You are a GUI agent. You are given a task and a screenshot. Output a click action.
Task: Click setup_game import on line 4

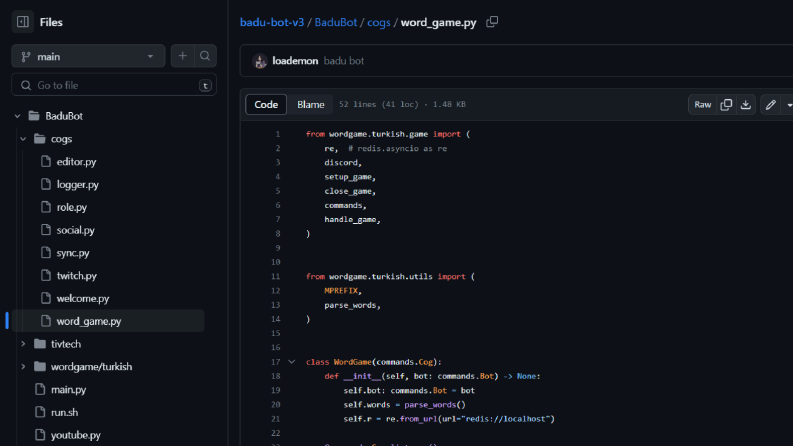(348, 177)
